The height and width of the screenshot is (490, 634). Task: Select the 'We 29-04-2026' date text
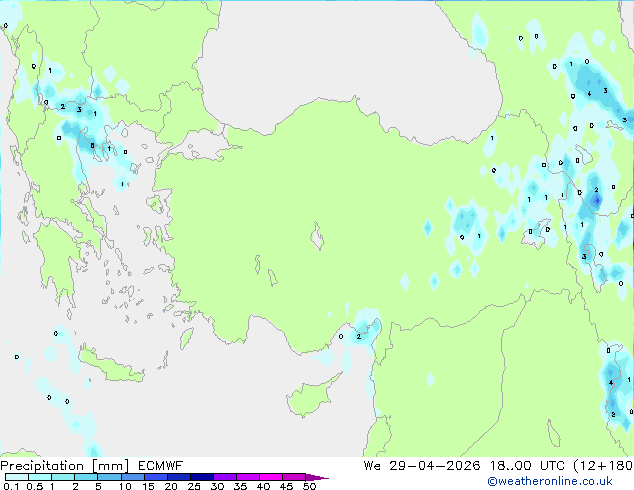click(422, 466)
